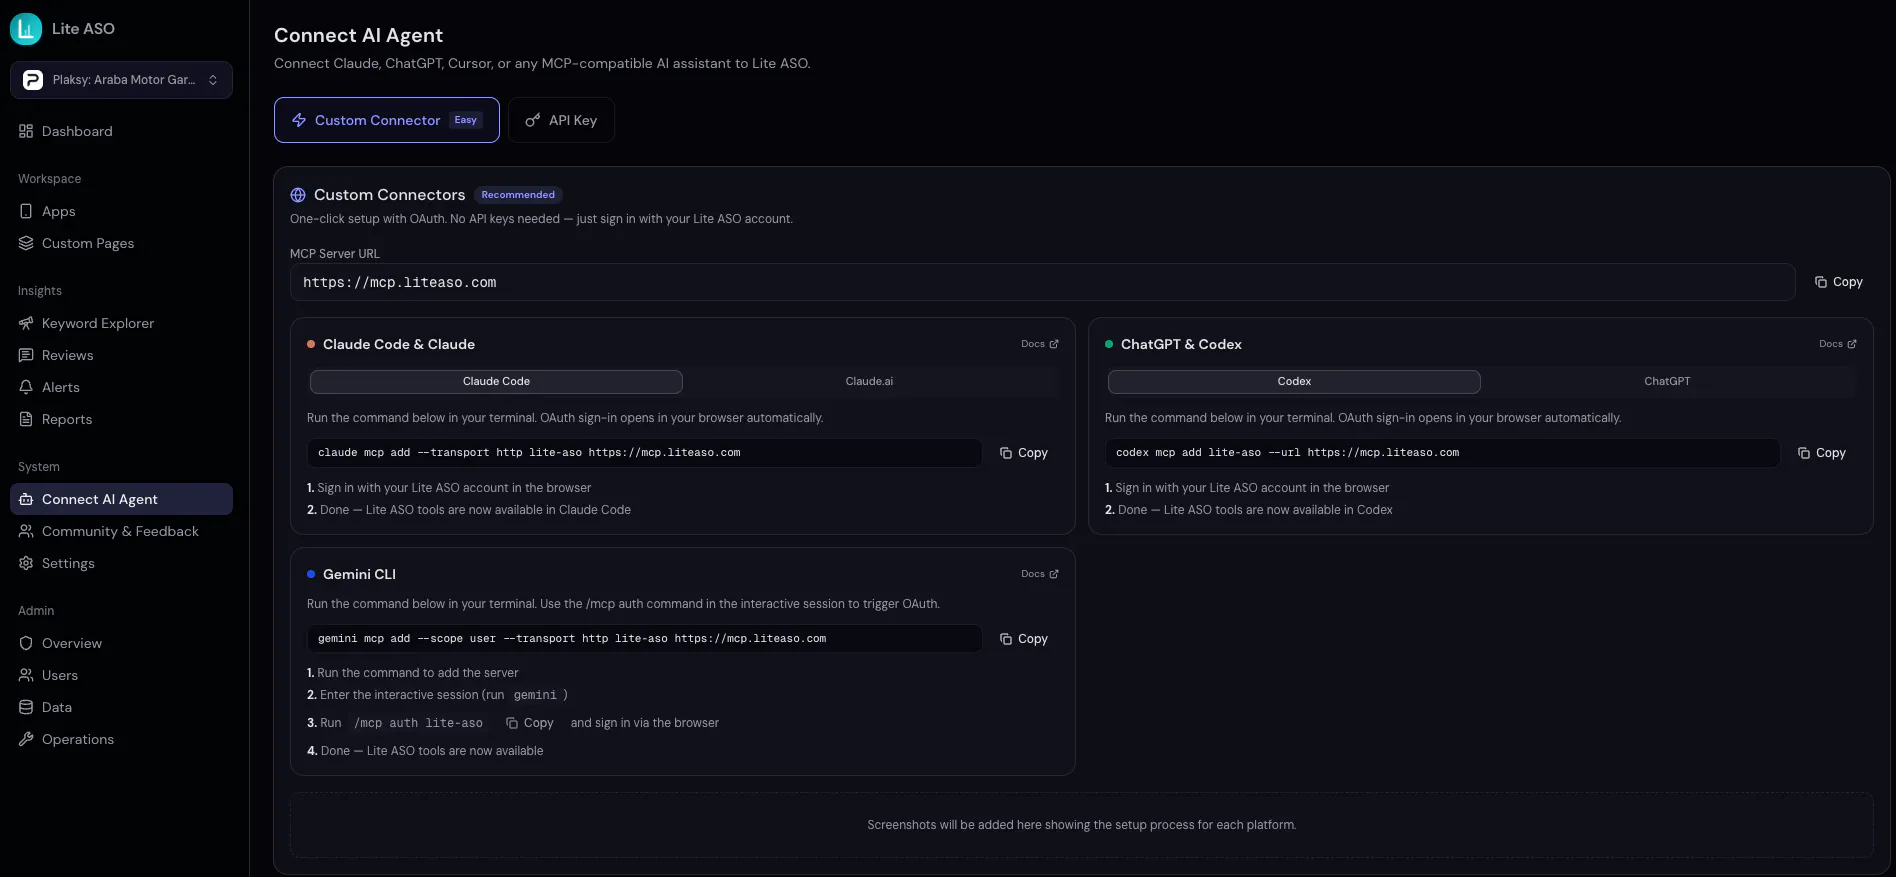1896x877 pixels.
Task: Go to Apps in Workspace section
Action: (x=121, y=211)
